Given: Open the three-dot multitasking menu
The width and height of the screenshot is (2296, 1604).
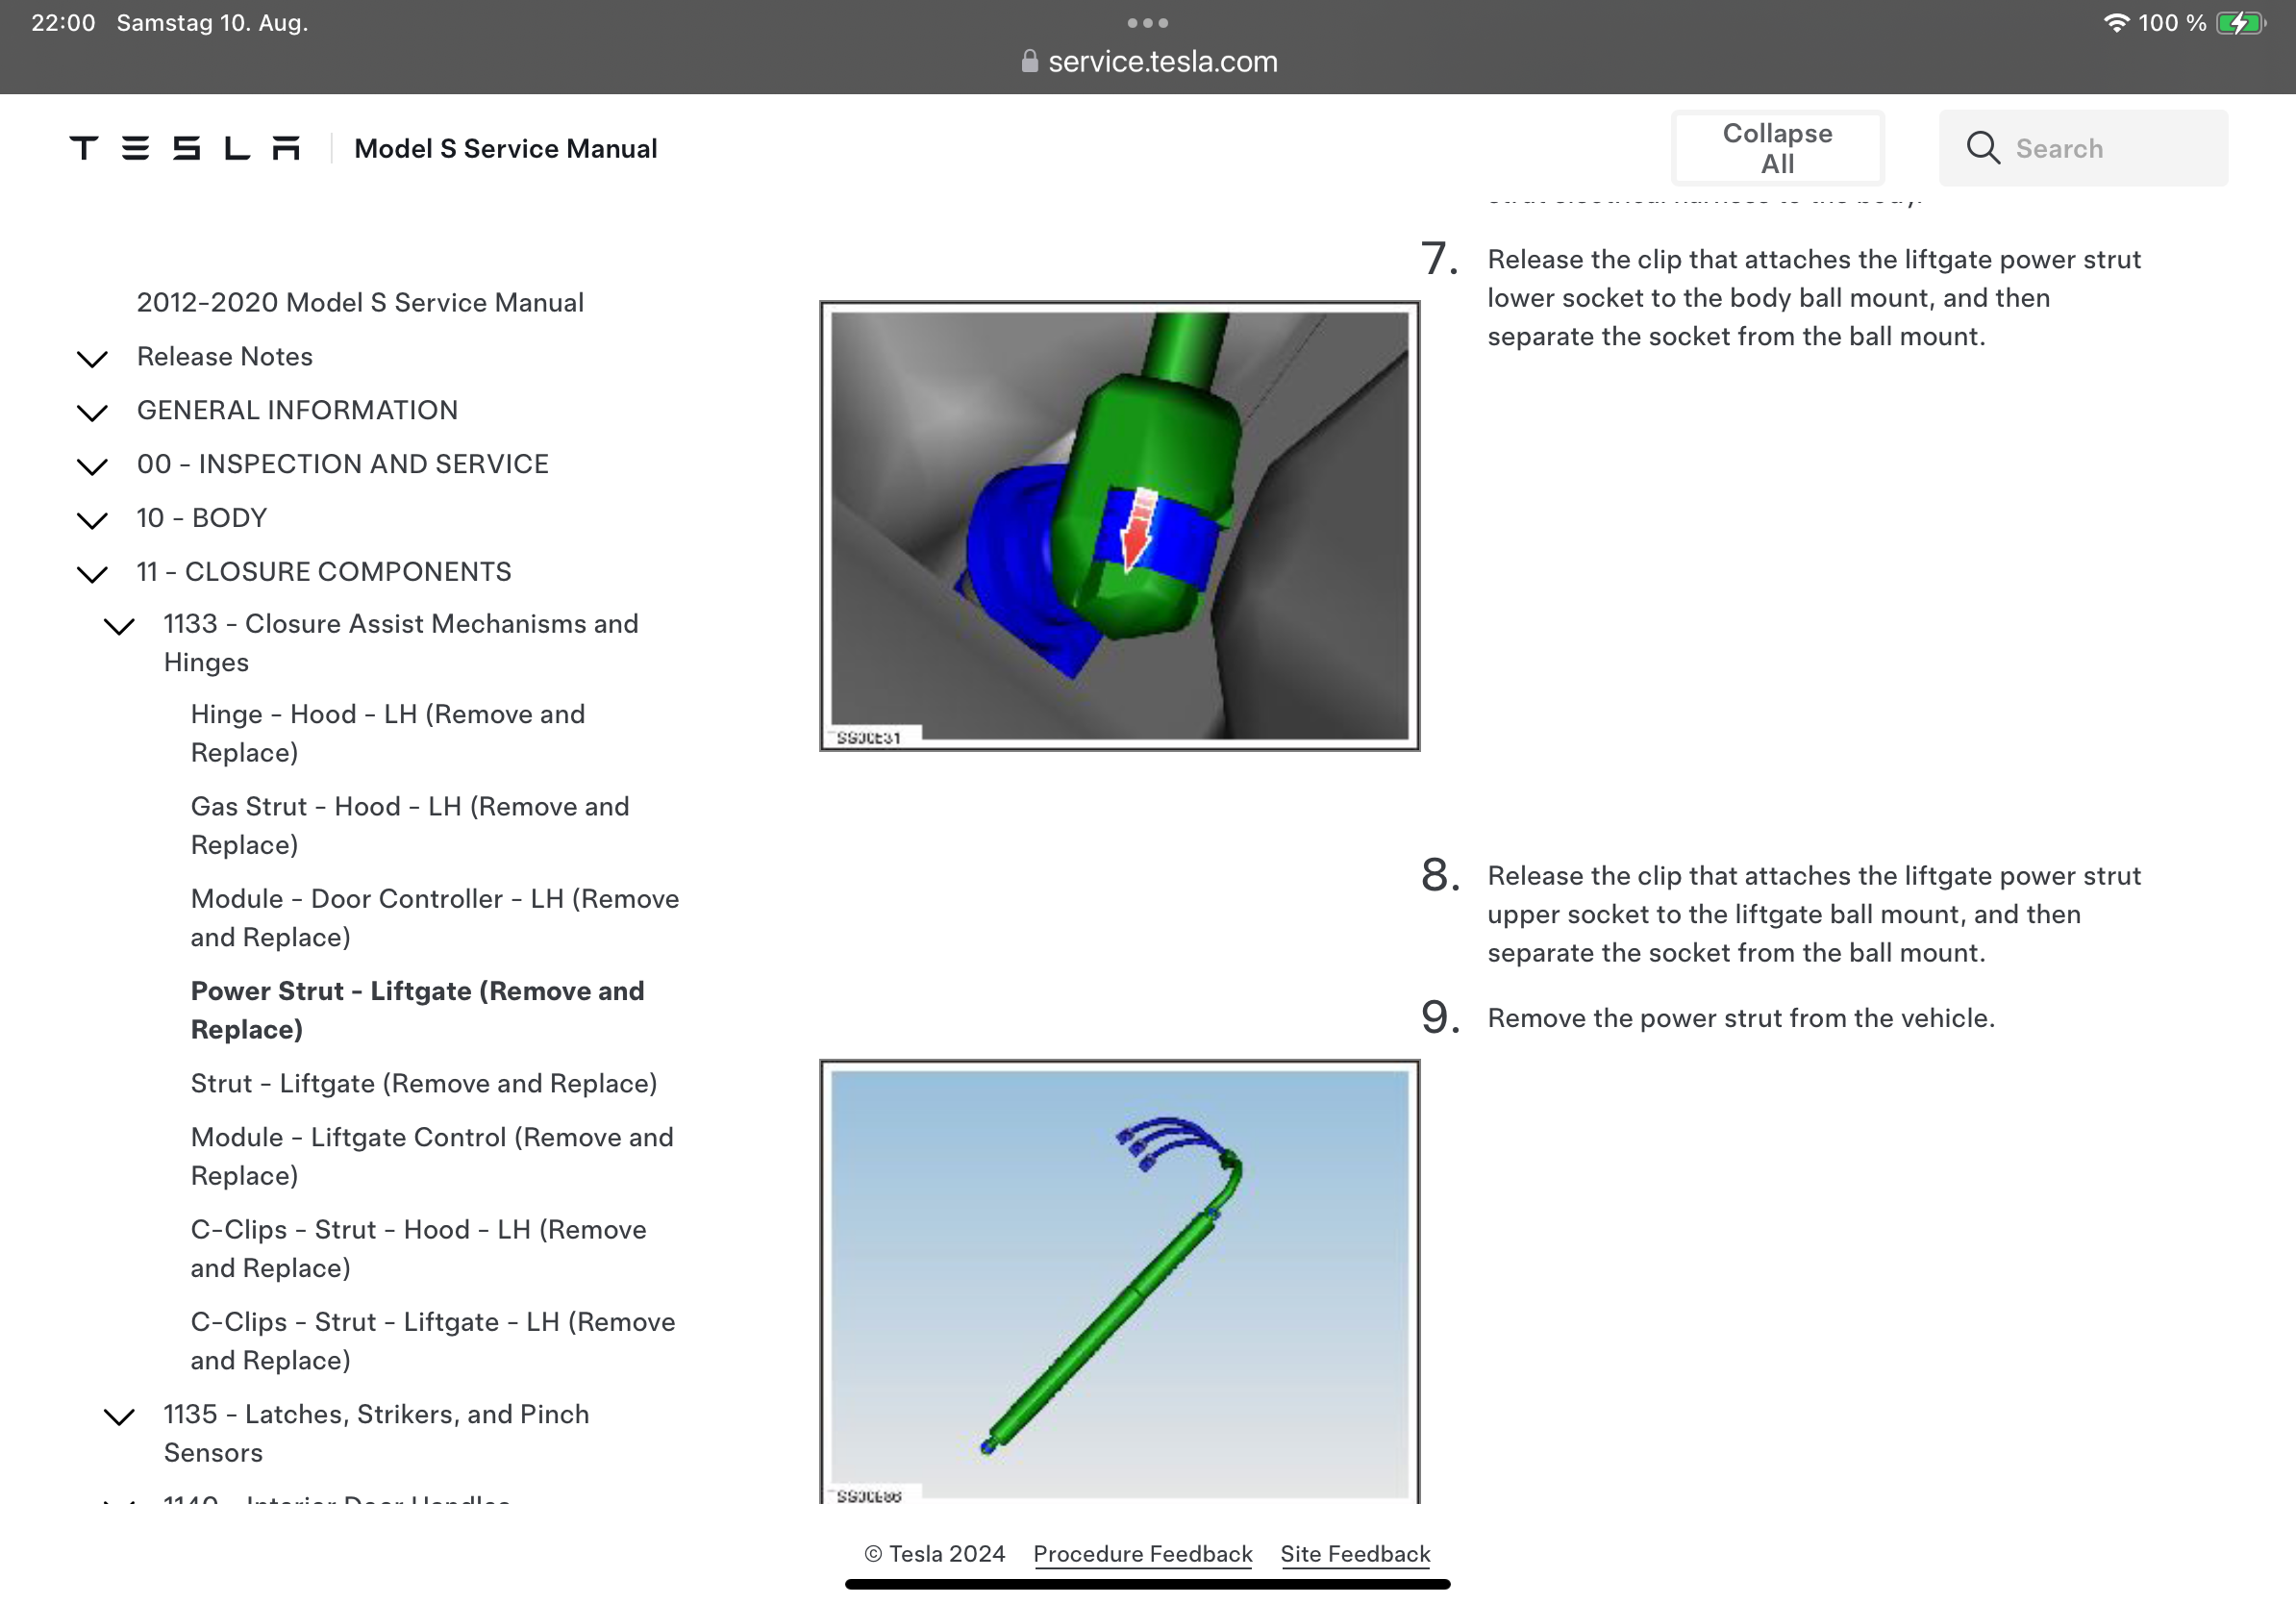Looking at the screenshot, I should pos(1147,22).
